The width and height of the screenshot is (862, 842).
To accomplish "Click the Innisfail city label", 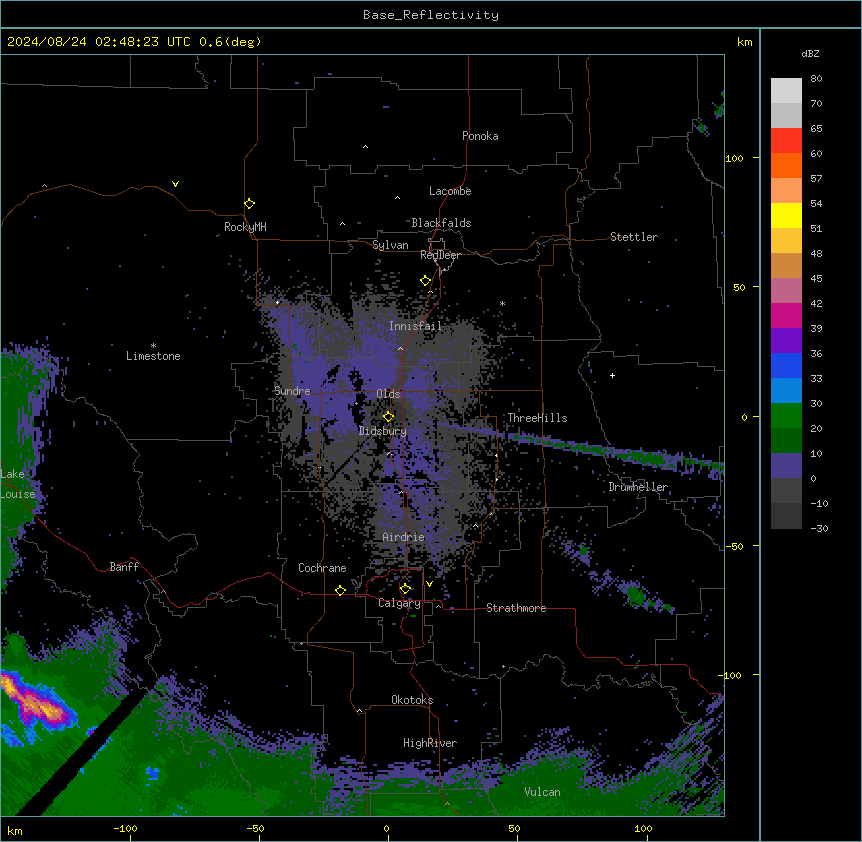I will [415, 326].
